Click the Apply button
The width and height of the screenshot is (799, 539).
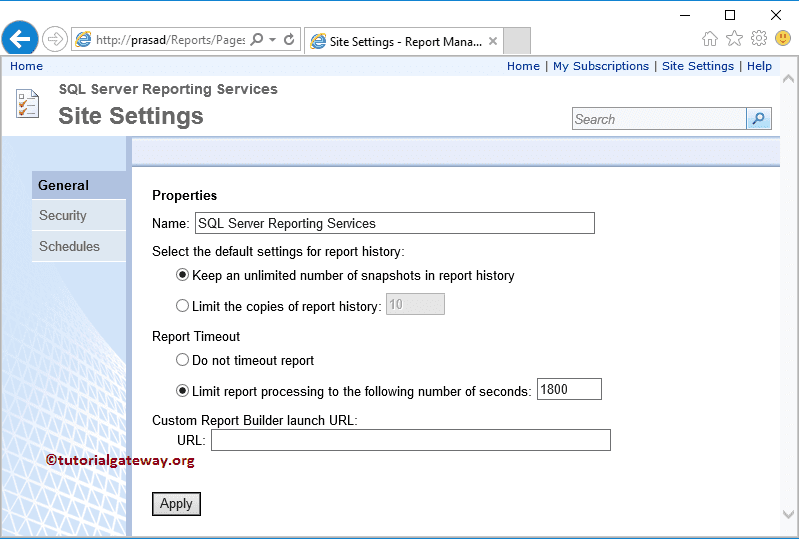(x=176, y=504)
